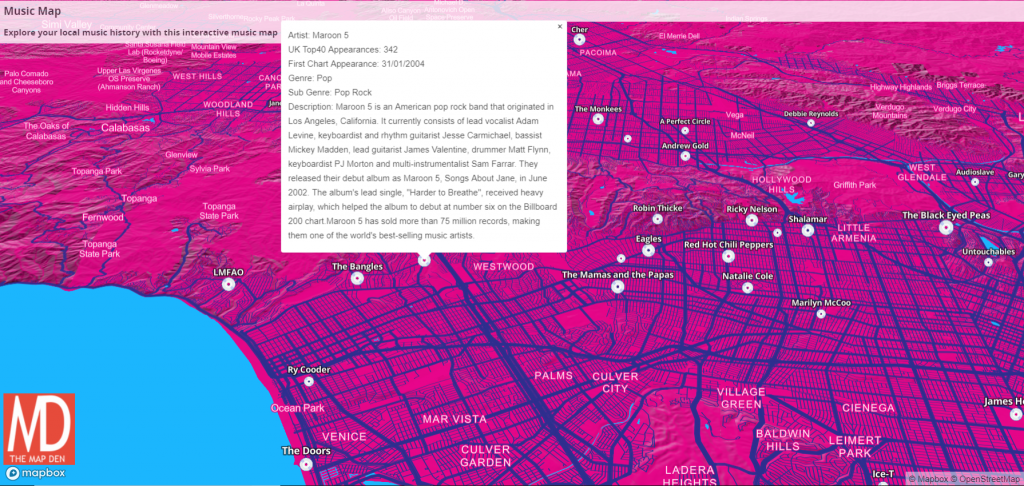Open The Monkees record marker

pos(598,120)
